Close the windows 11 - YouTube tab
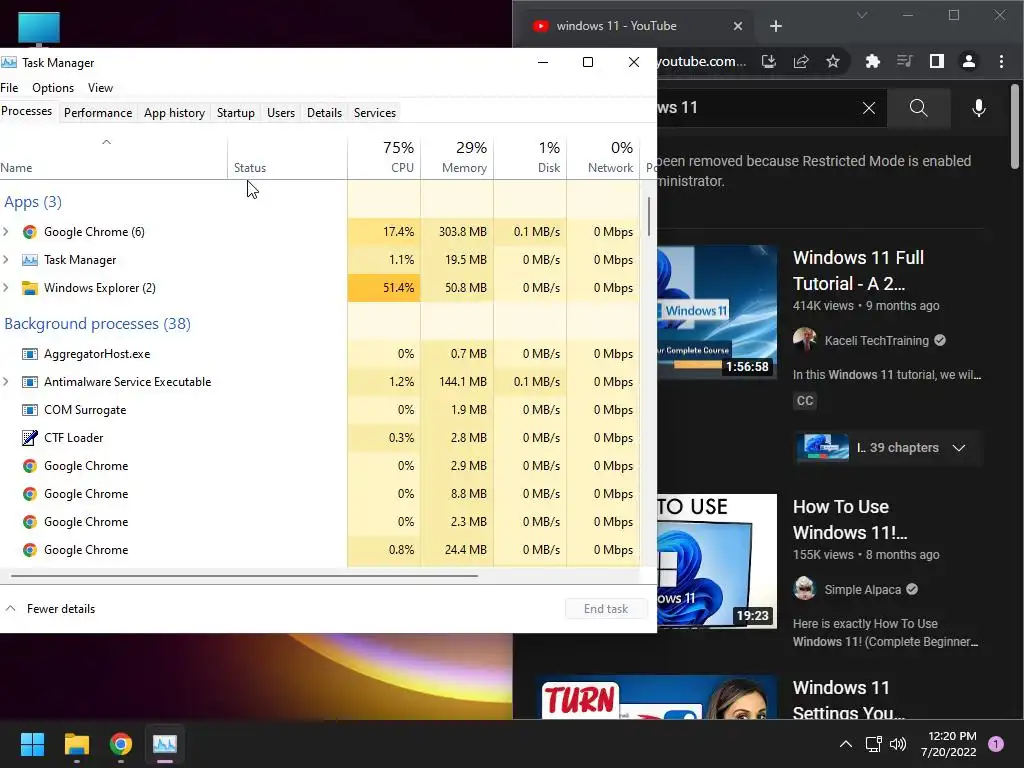The height and width of the screenshot is (768, 1024). (x=738, y=26)
